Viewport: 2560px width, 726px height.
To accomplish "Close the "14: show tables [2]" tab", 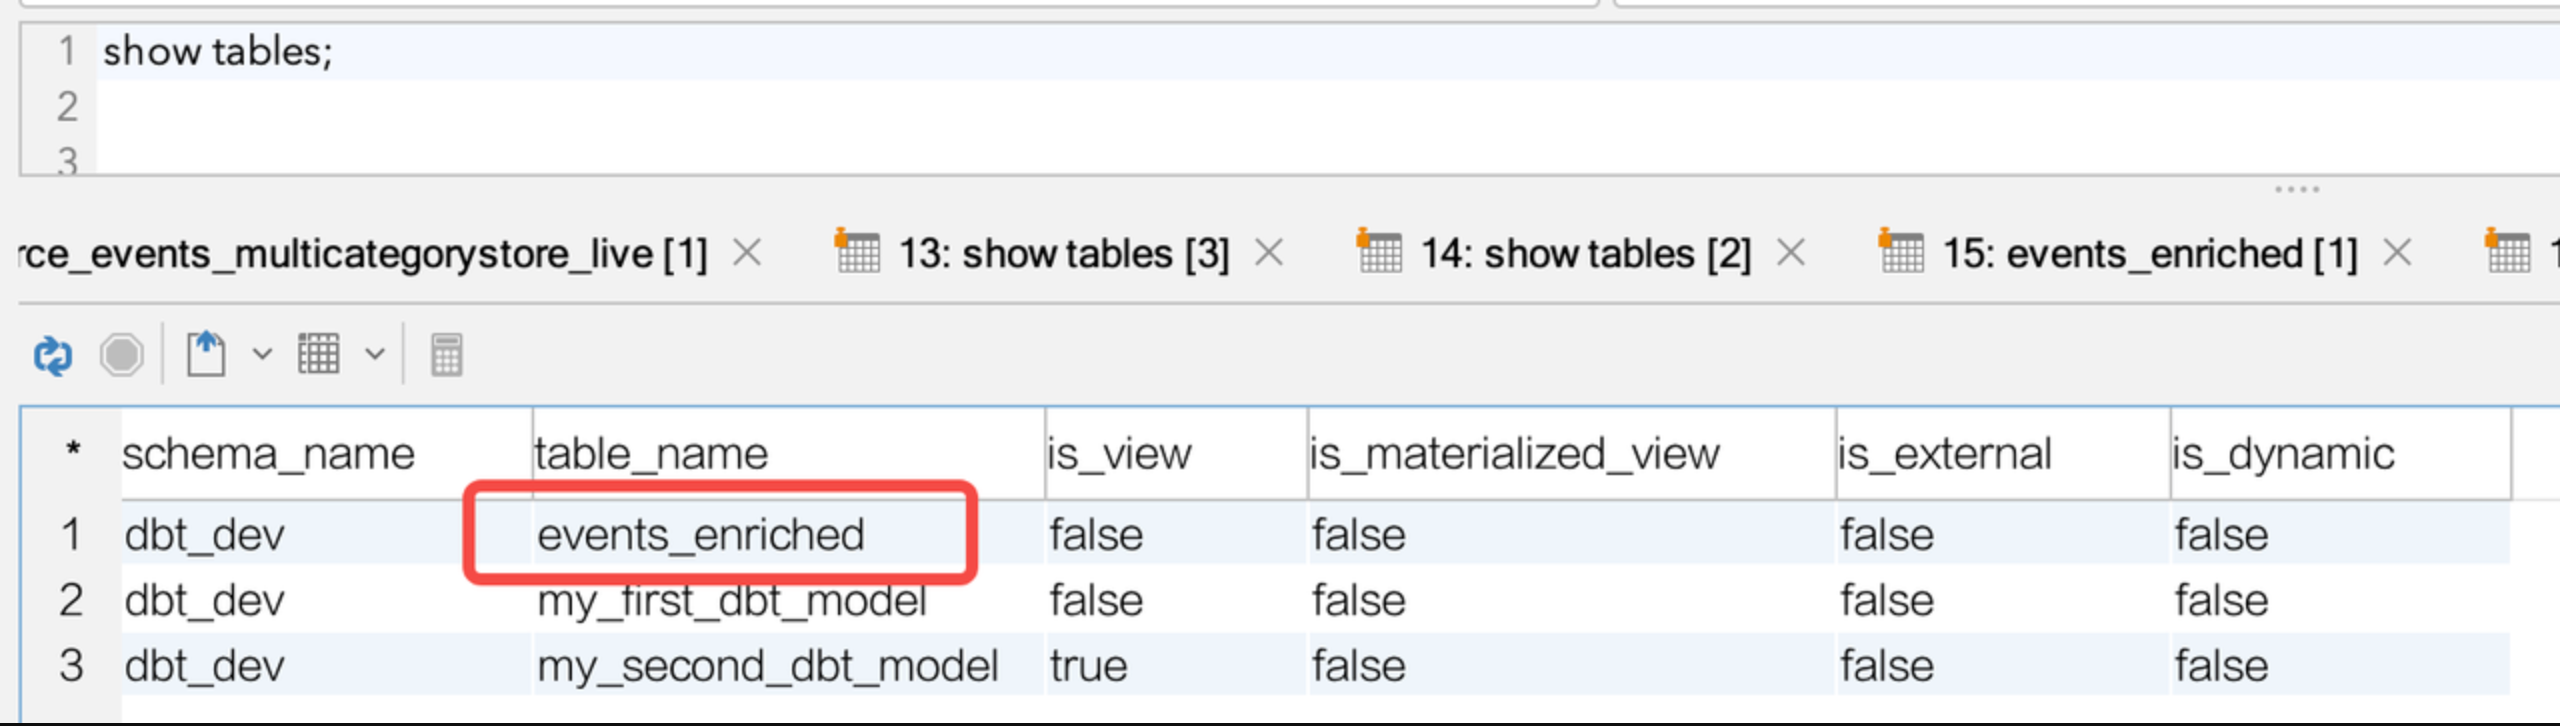I will (1791, 254).
